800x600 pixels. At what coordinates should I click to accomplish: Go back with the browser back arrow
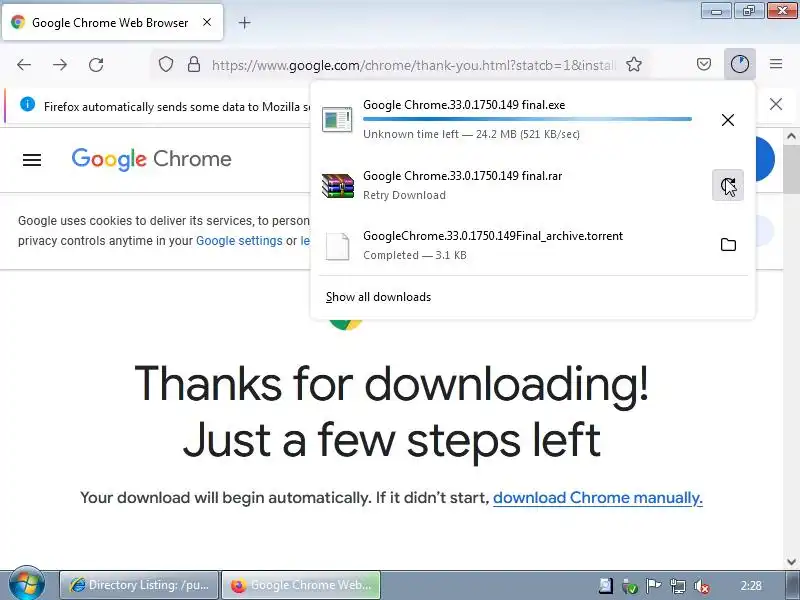point(24,65)
